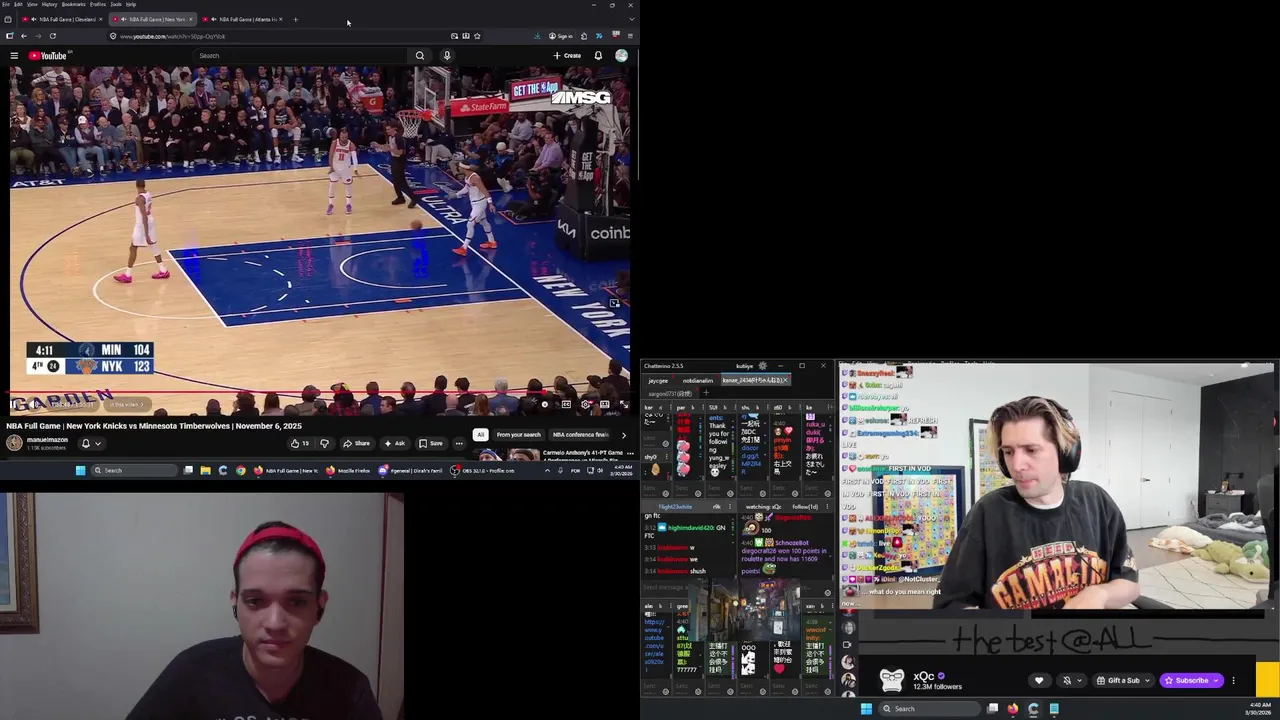
Task: Open the browser downloads arrow icon
Action: click(537, 36)
